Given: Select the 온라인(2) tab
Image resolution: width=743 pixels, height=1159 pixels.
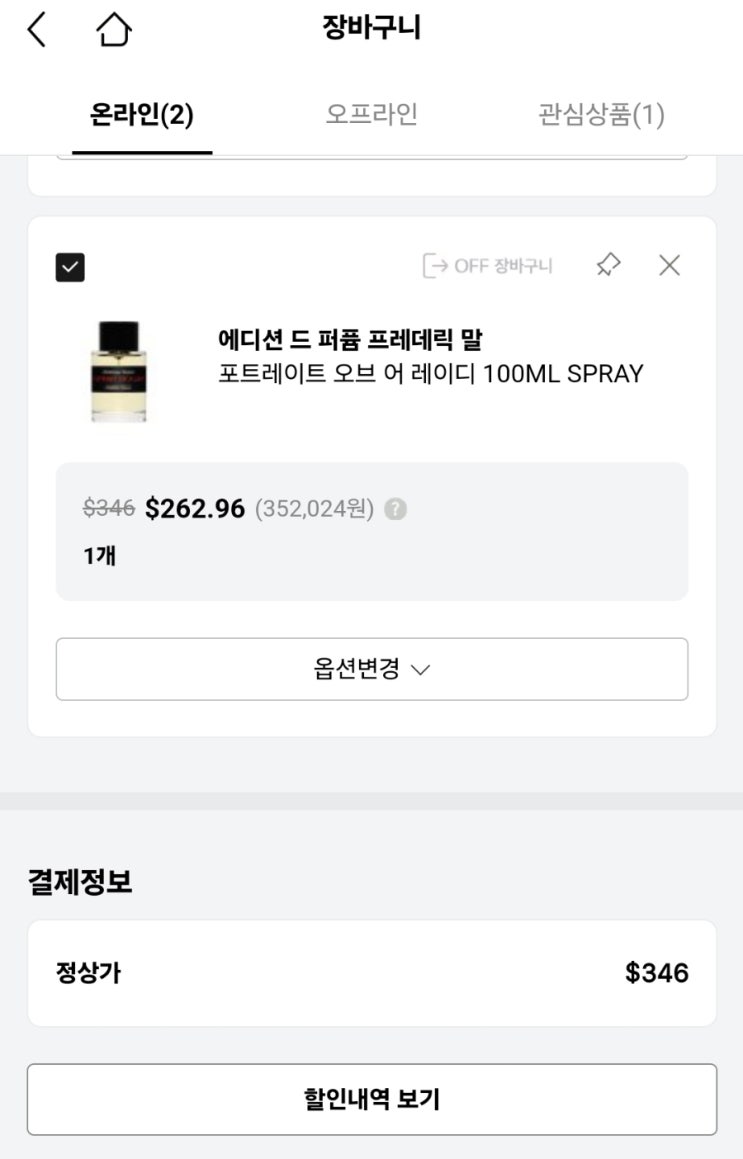Looking at the screenshot, I should pyautogui.click(x=142, y=115).
